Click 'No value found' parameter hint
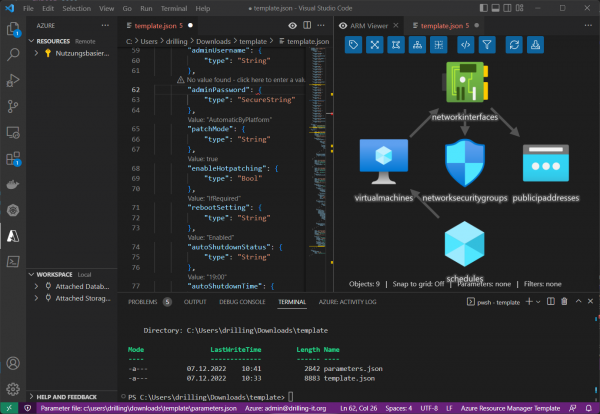Viewport: 600px width, 414px height. 241,80
